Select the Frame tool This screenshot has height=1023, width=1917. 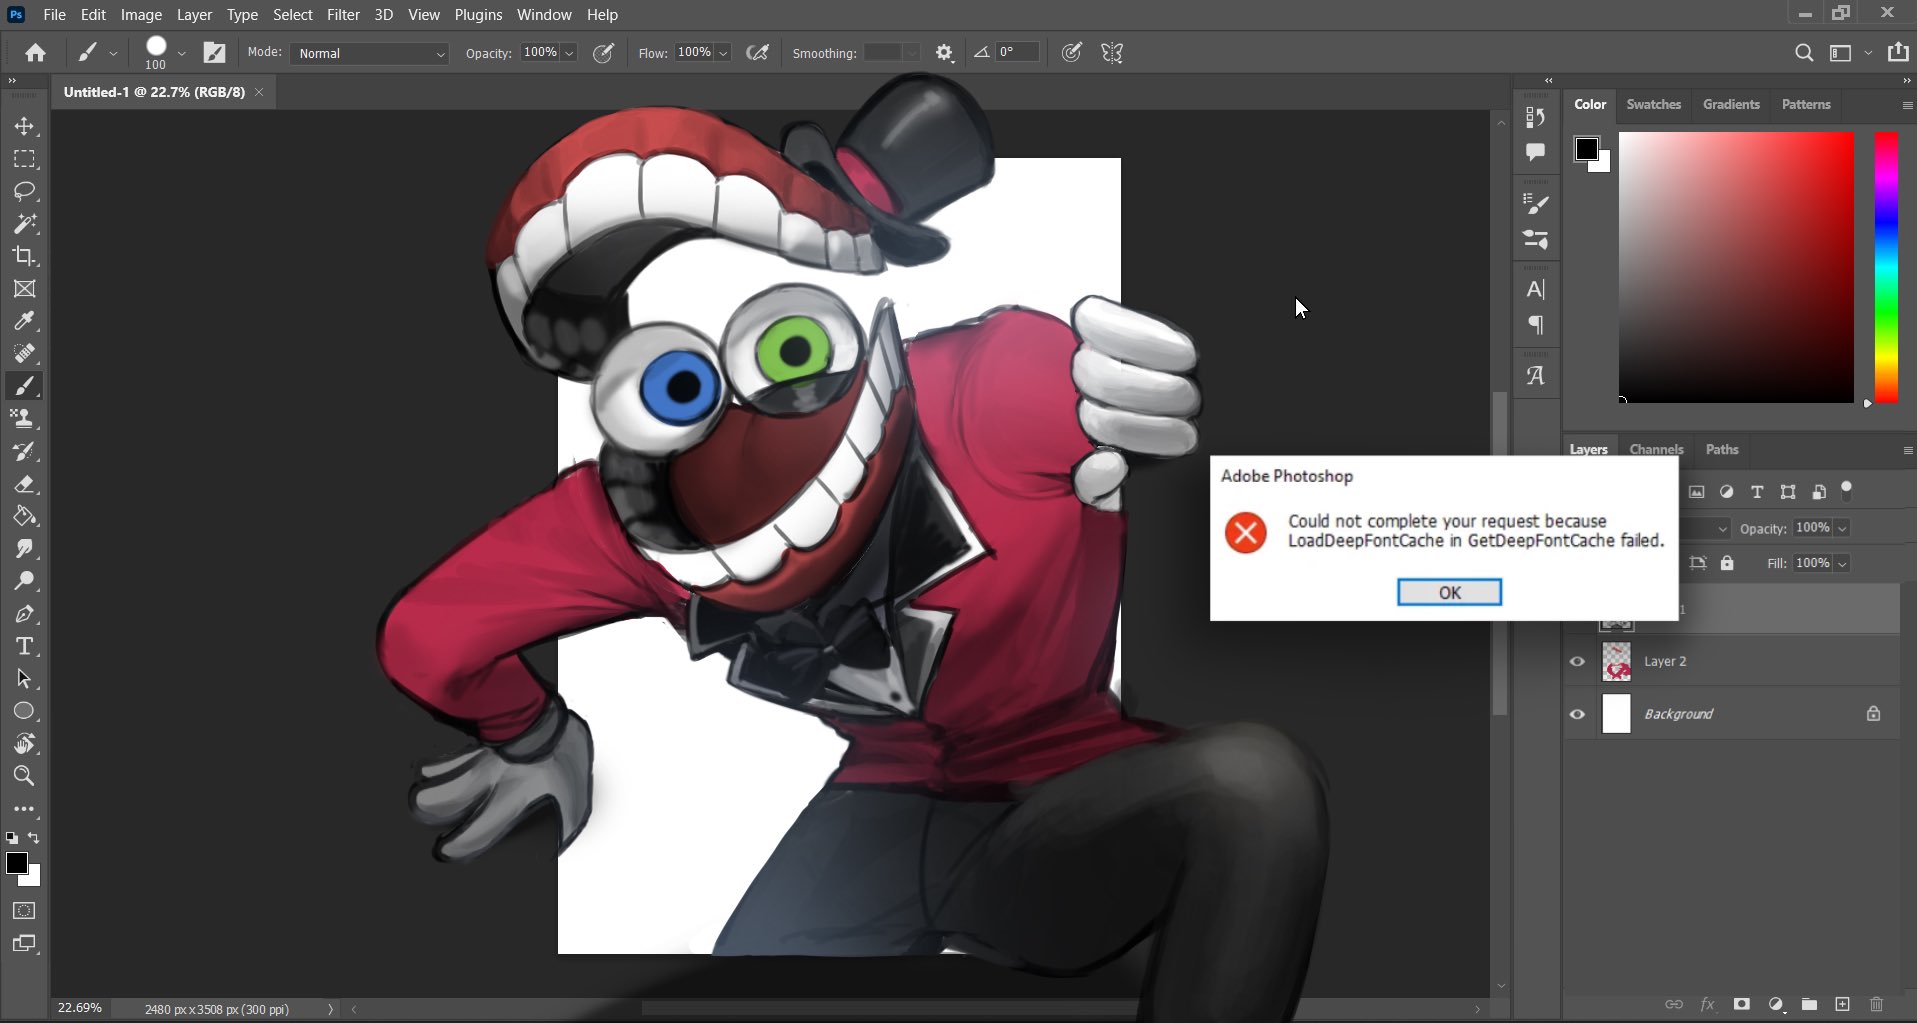24,289
